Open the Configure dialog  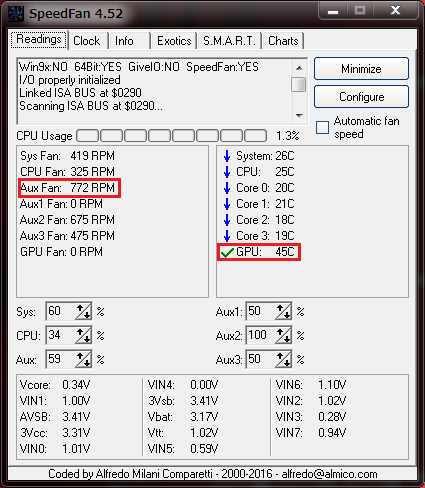361,97
